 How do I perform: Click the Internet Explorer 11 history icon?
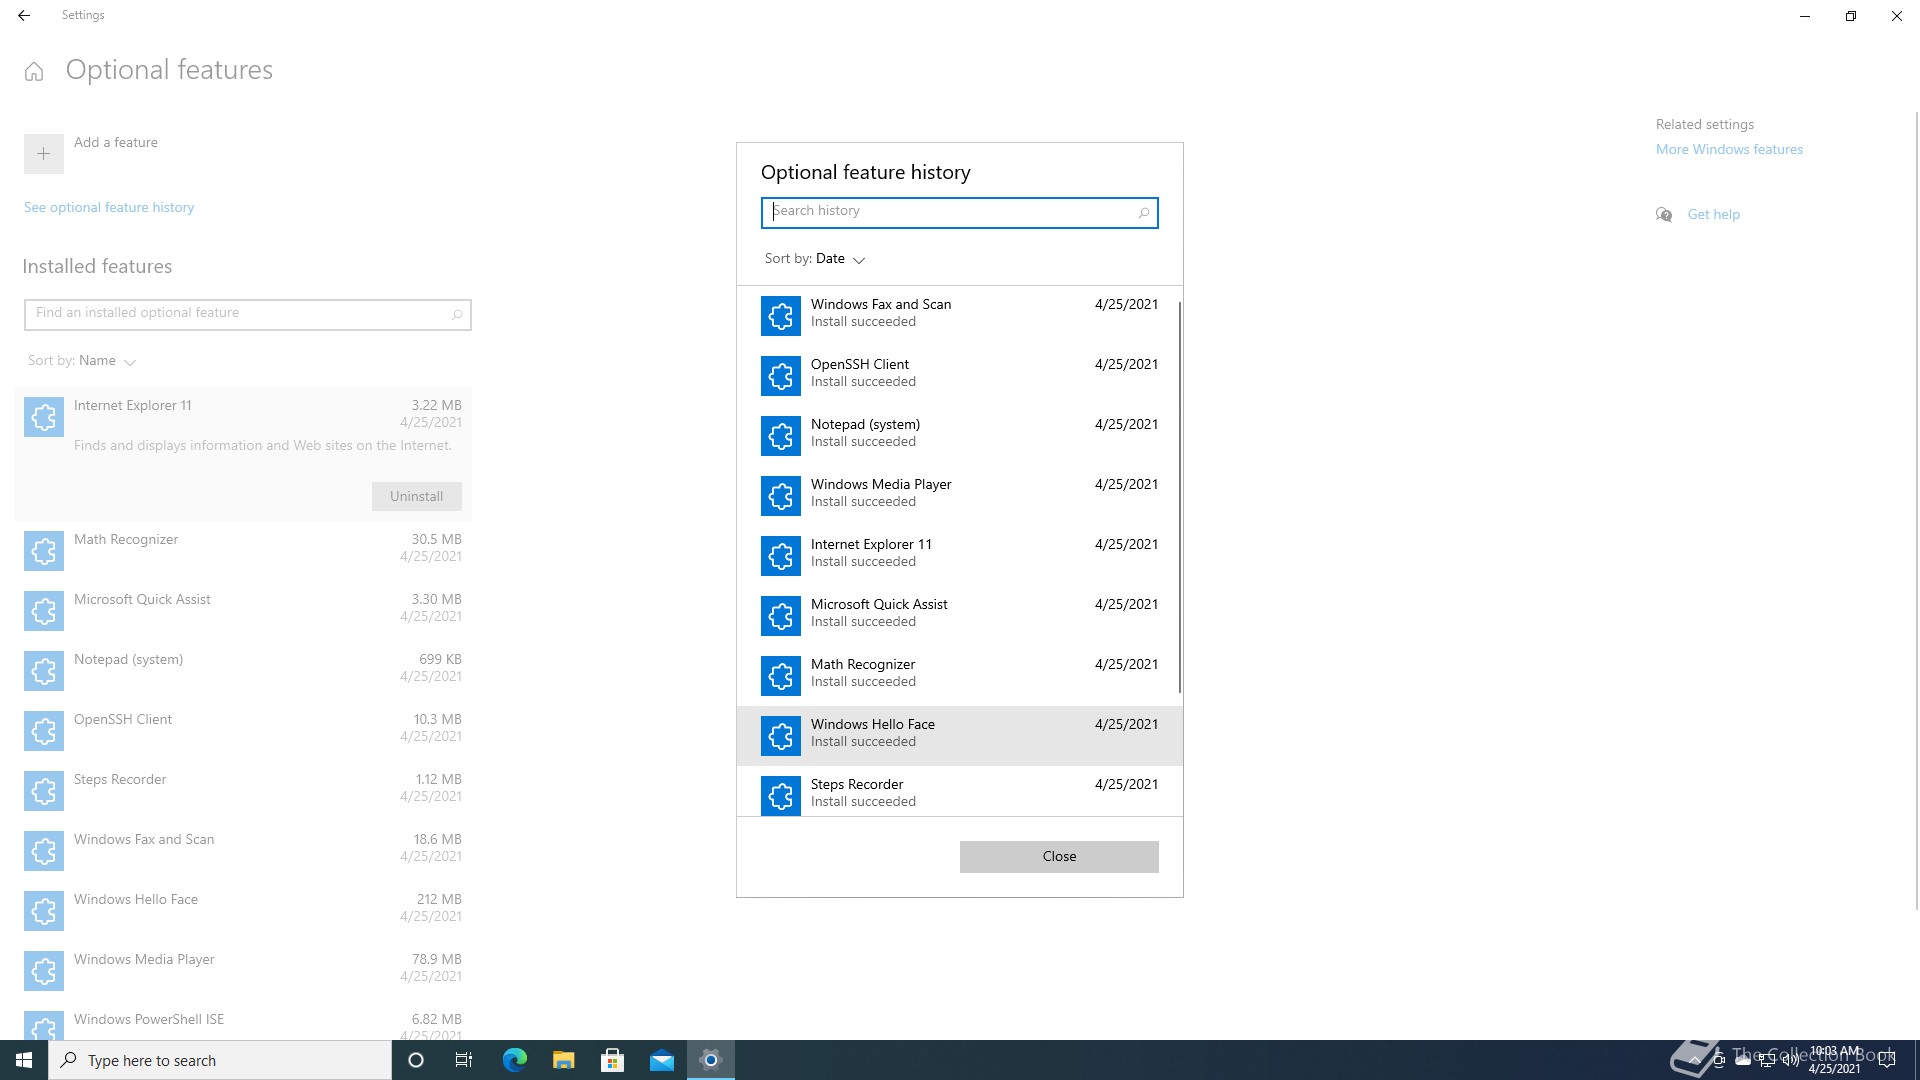780,555
